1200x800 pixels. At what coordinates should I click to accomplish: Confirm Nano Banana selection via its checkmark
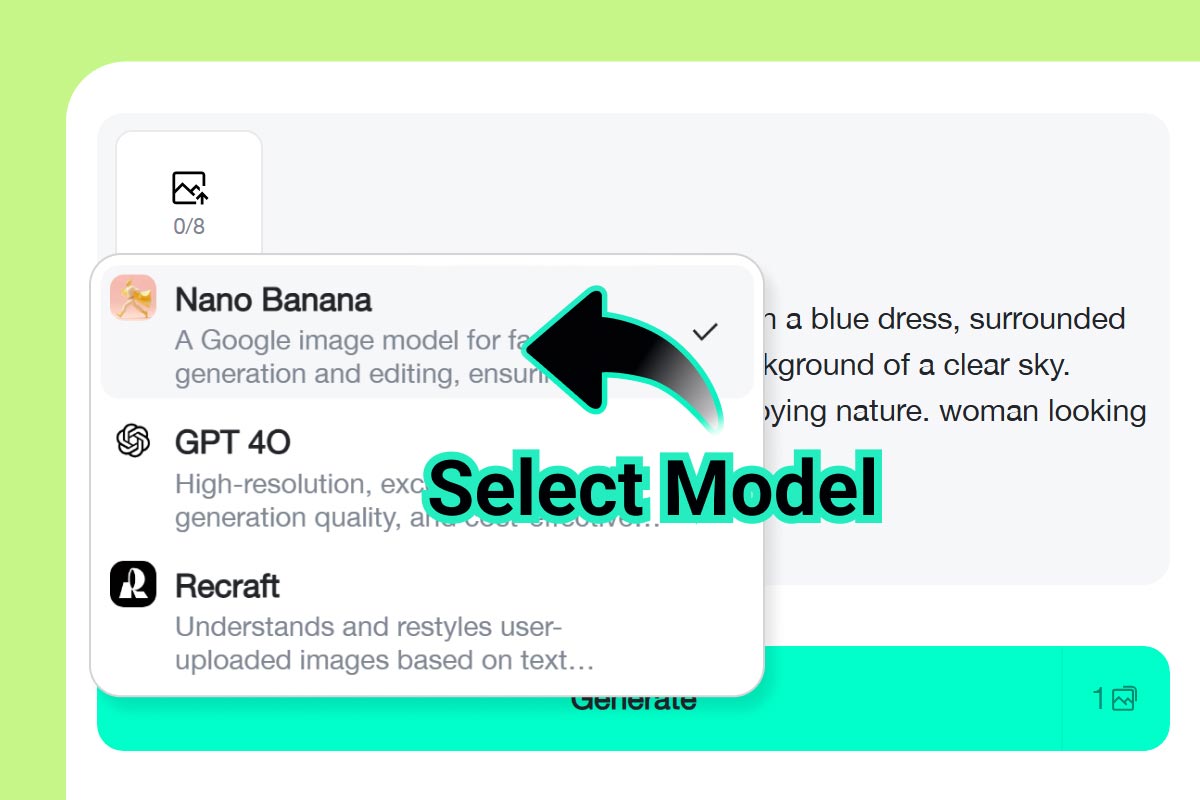[x=706, y=329]
